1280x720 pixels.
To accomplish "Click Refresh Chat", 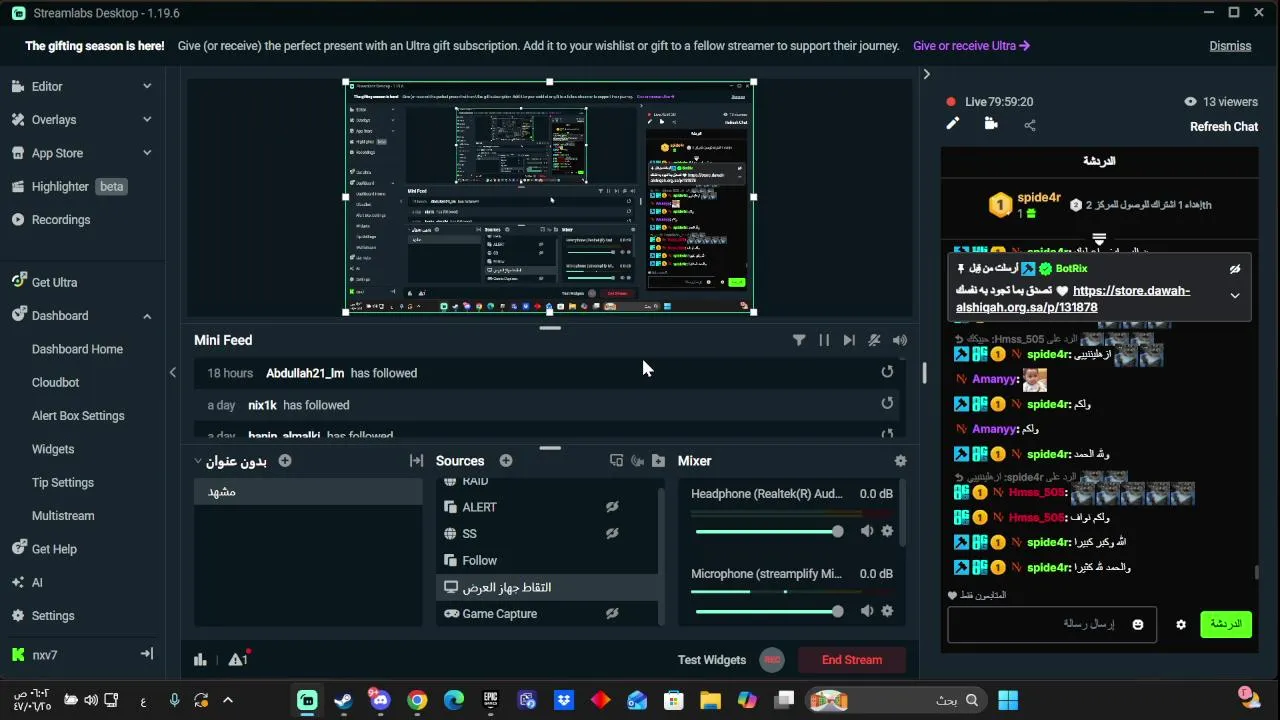I will [1224, 126].
